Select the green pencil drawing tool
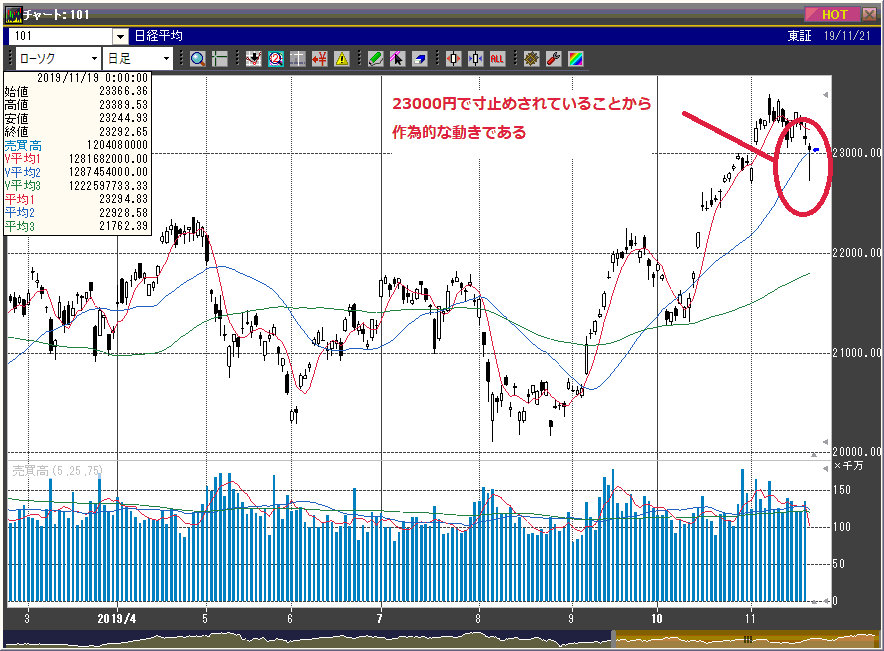Viewport: 884px width, 651px height. [x=375, y=59]
